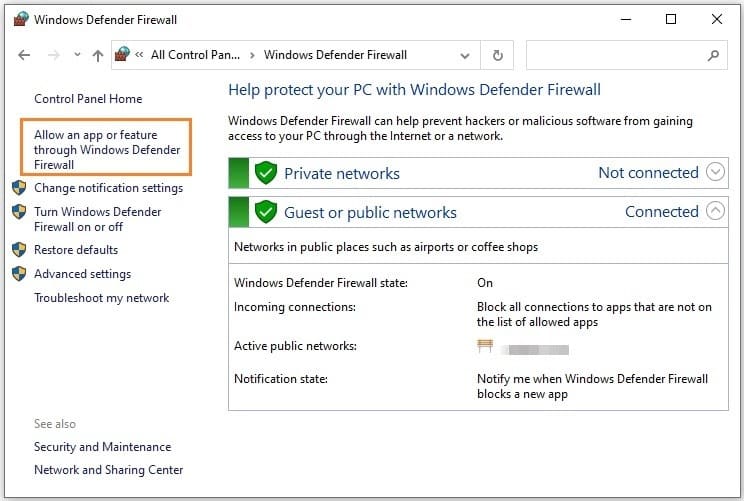Click the Not connected status text

(x=648, y=173)
